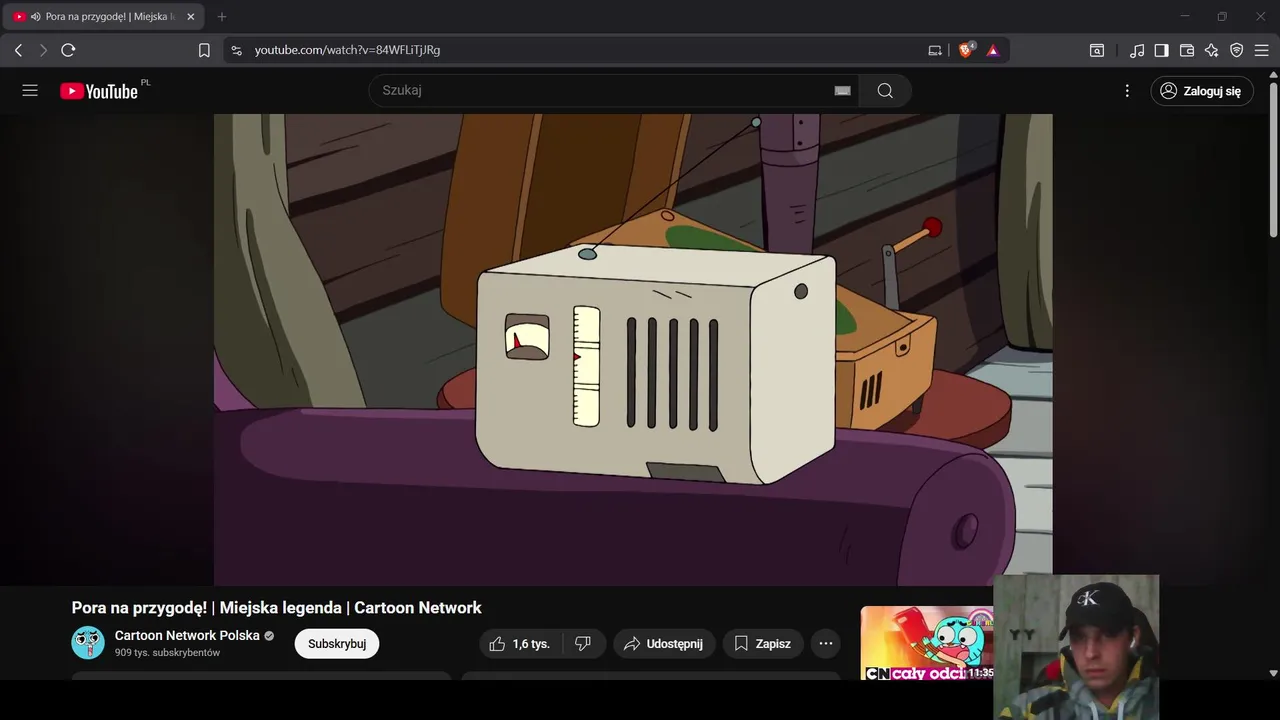Go to YouTube home via logo
Image resolution: width=1280 pixels, height=720 pixels.
pos(99,91)
